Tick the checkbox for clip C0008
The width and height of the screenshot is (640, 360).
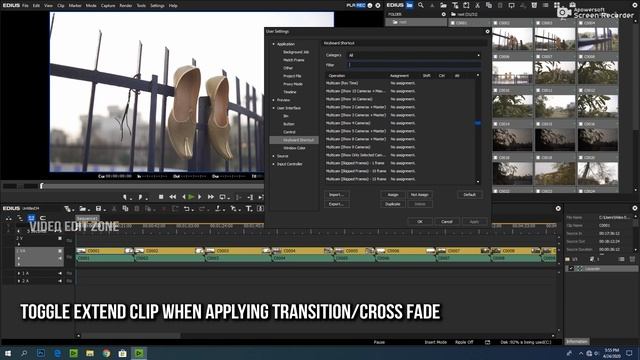click(581, 56)
